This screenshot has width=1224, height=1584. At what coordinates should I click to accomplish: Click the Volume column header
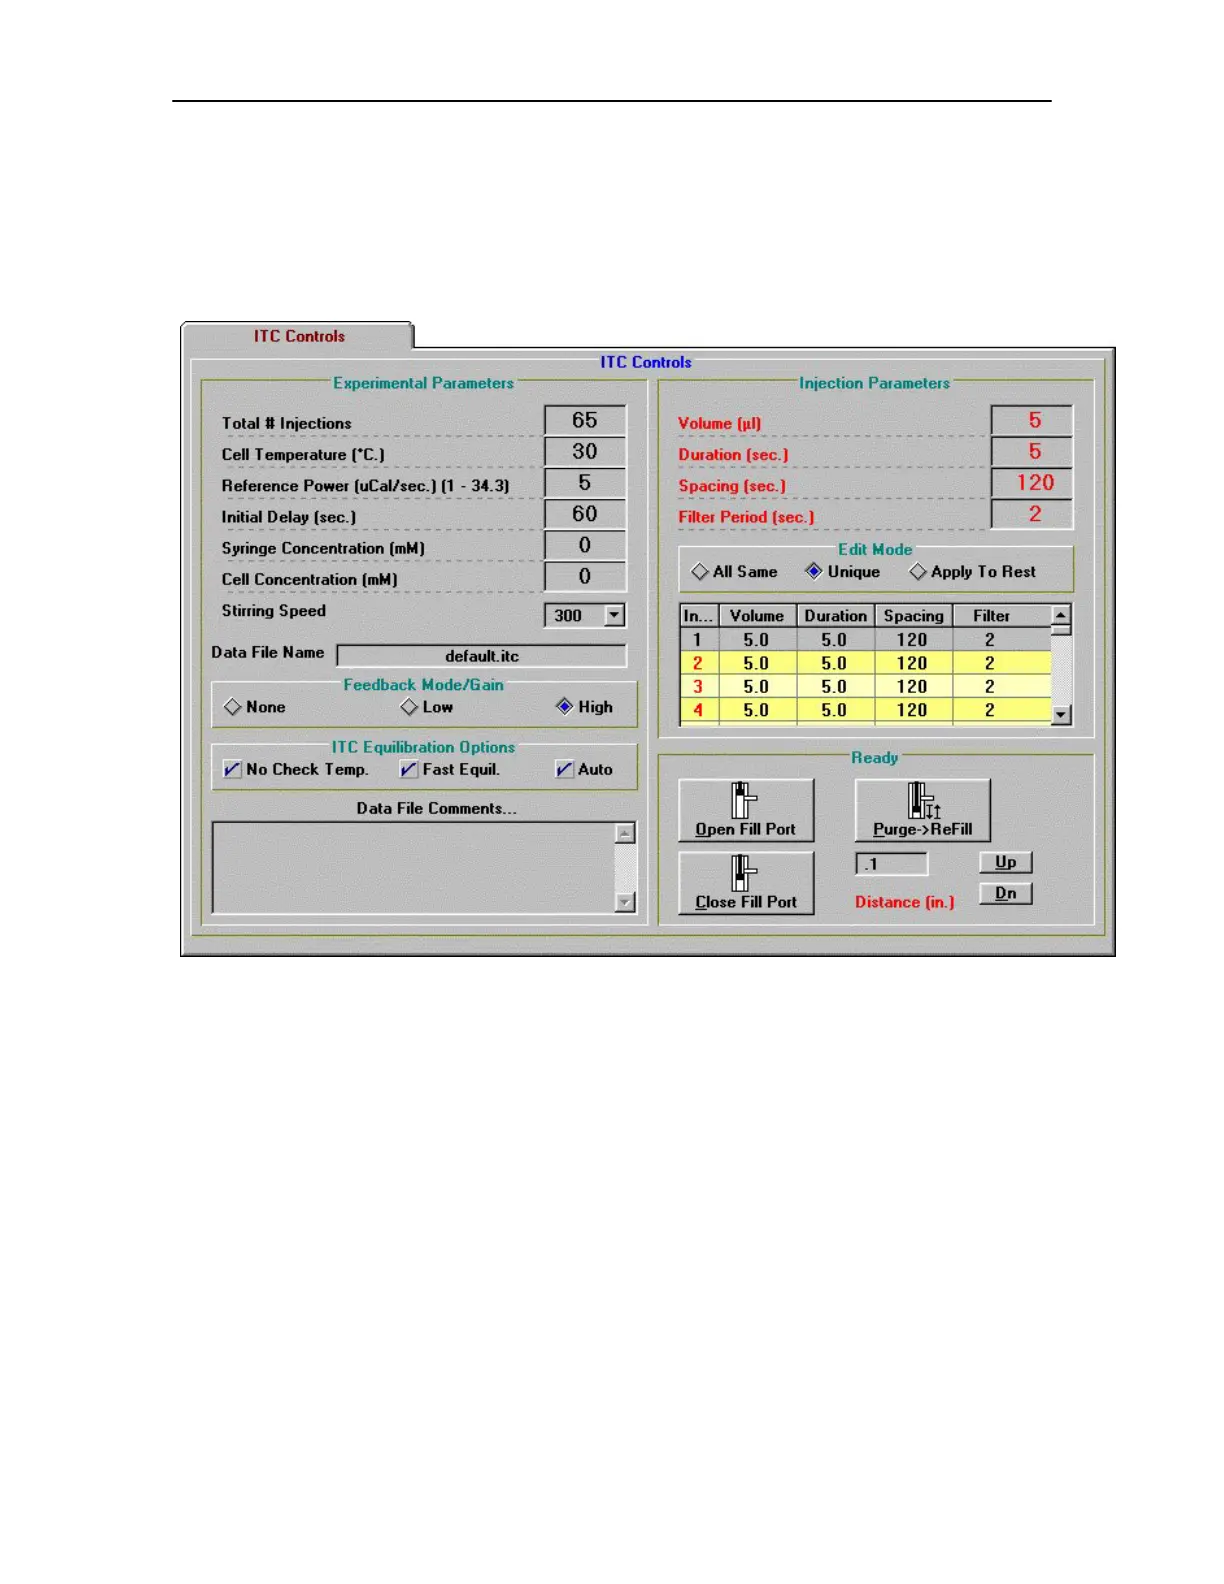[x=757, y=616]
